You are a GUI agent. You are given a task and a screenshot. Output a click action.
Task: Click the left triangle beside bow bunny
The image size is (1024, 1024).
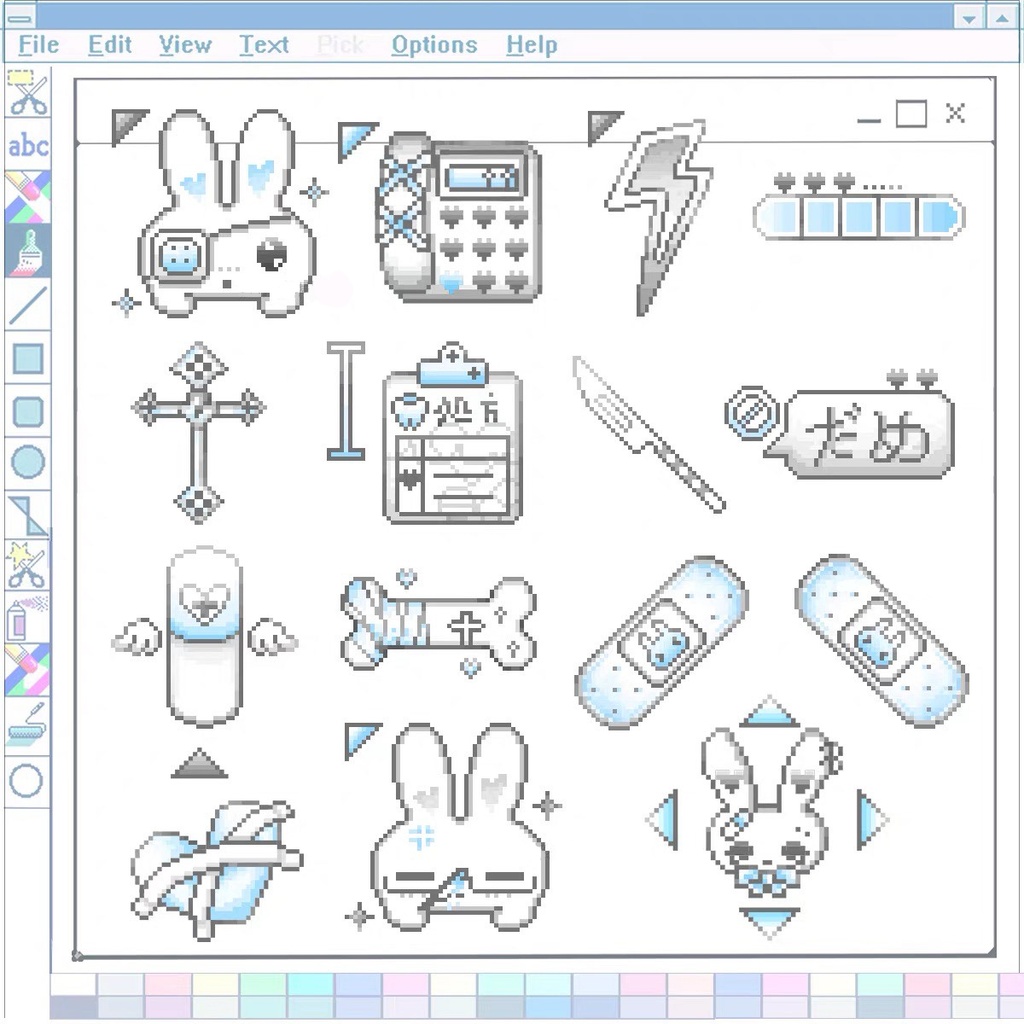tap(664, 819)
